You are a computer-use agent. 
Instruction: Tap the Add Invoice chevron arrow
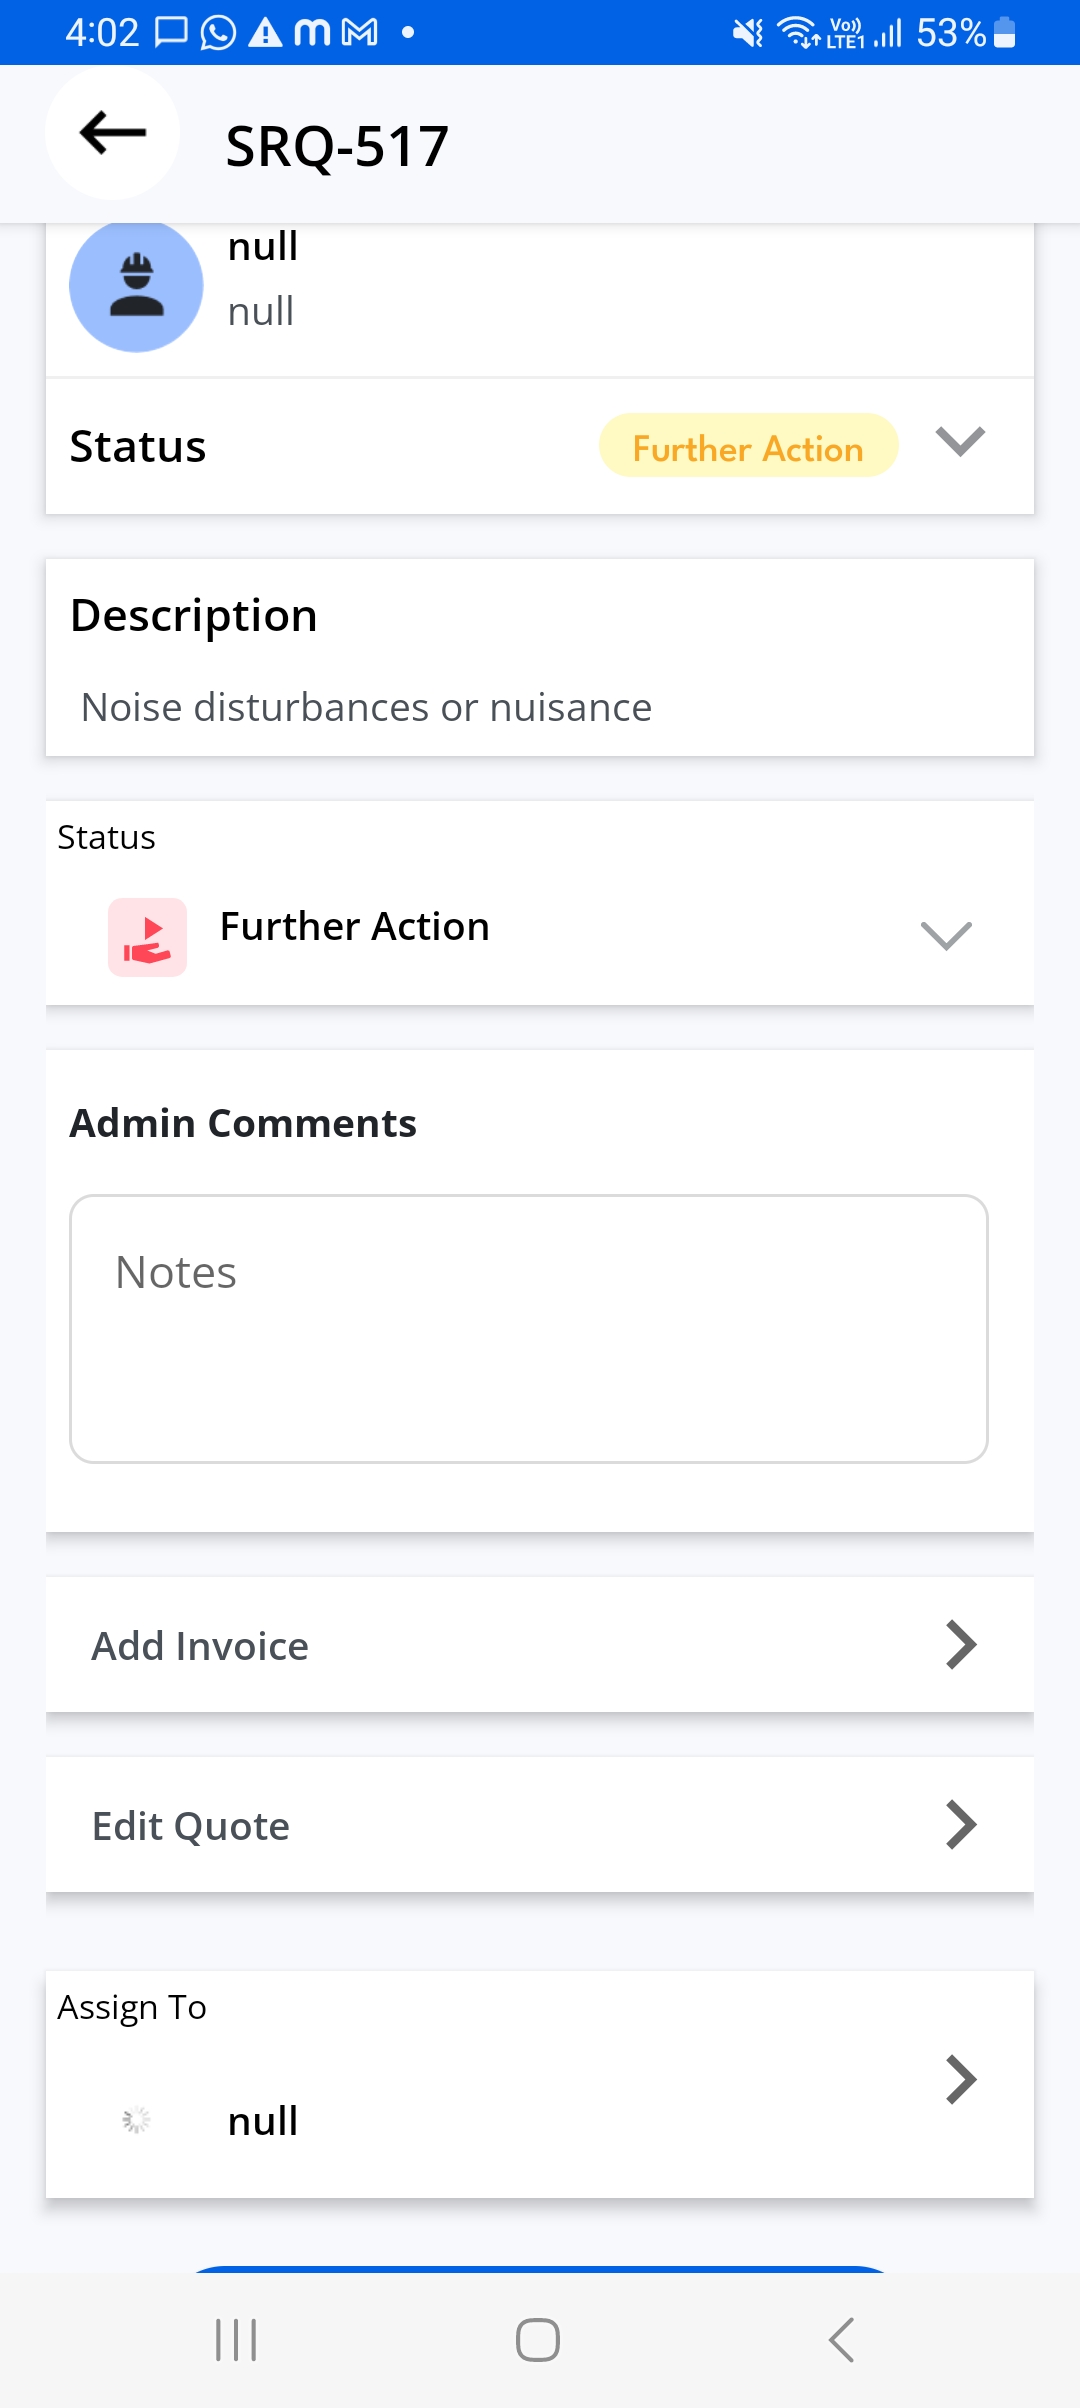(x=960, y=1645)
